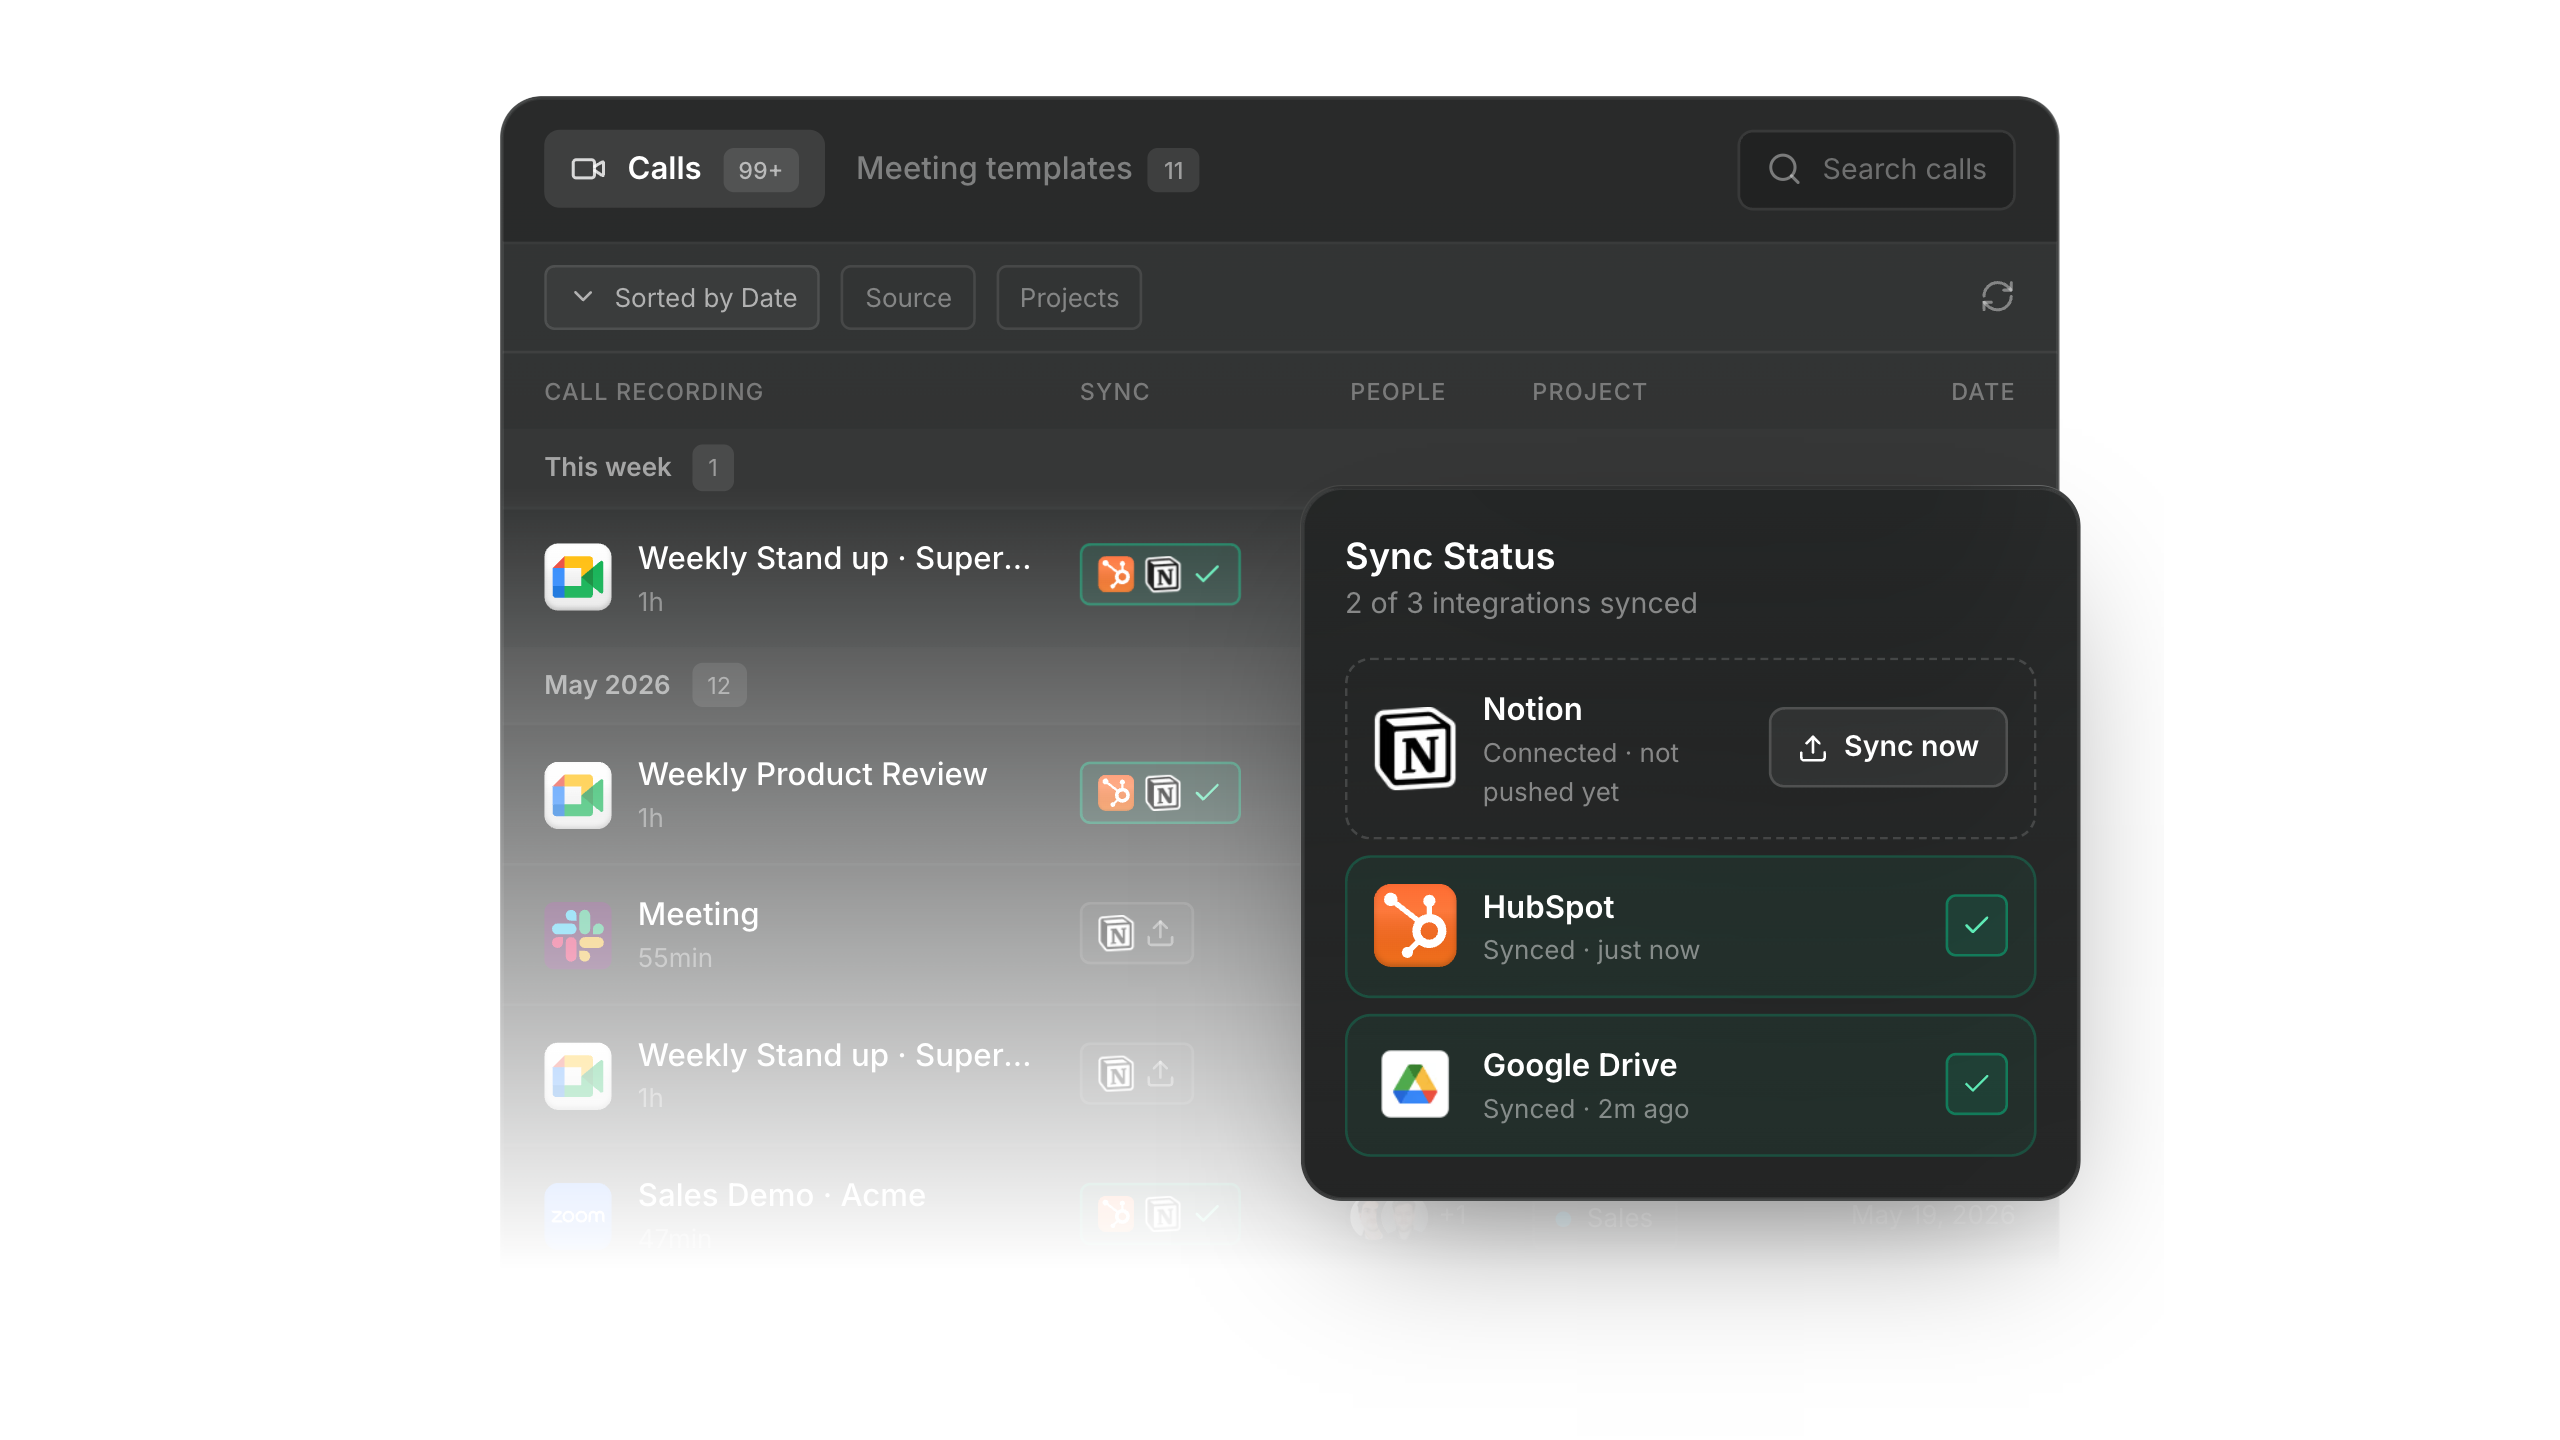Open the Calls tab
The width and height of the screenshot is (2560, 1440).
tap(684, 169)
